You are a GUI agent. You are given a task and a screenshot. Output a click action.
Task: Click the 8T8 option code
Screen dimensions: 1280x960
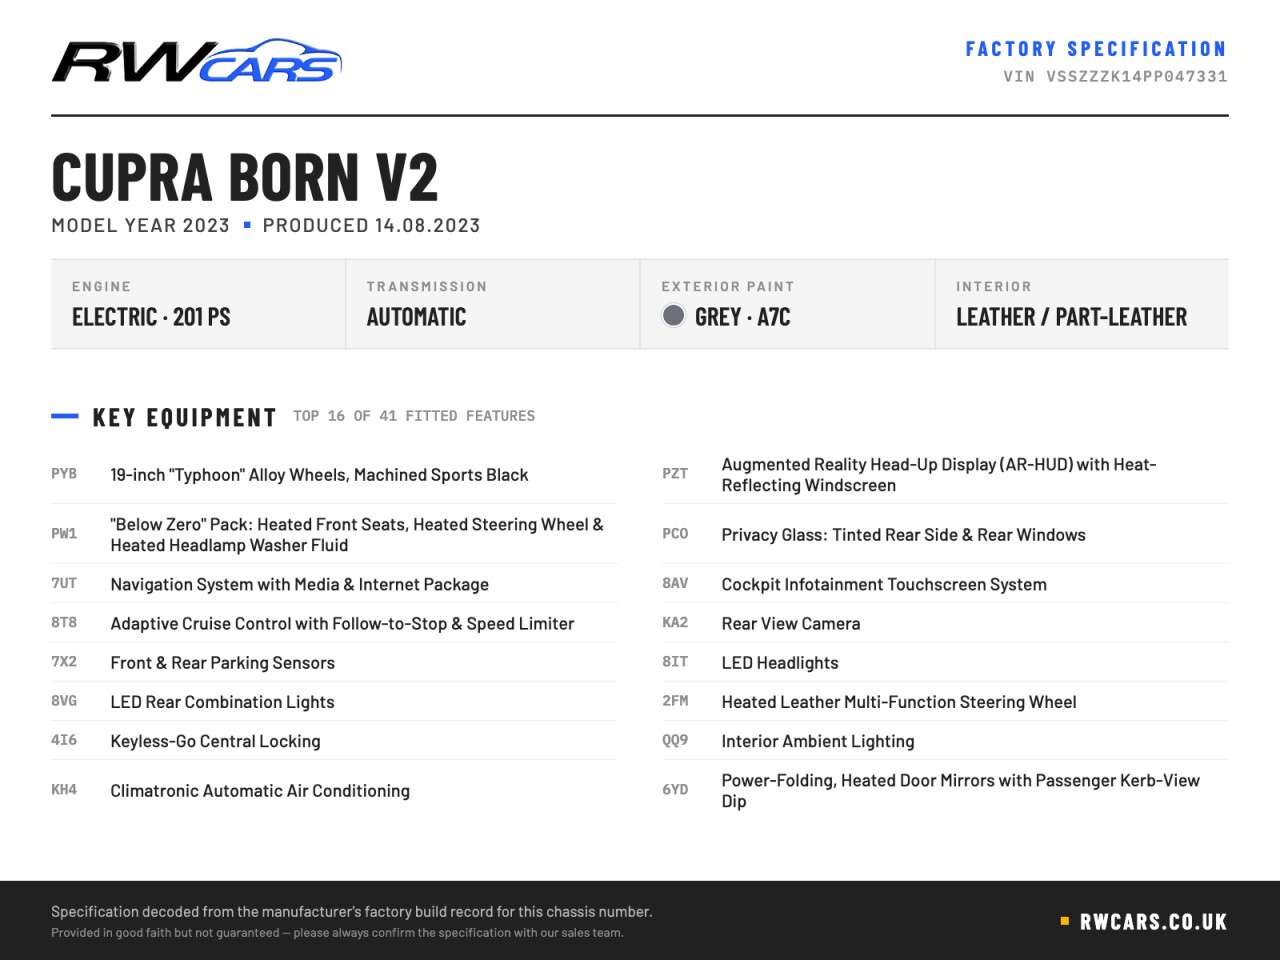(64, 622)
